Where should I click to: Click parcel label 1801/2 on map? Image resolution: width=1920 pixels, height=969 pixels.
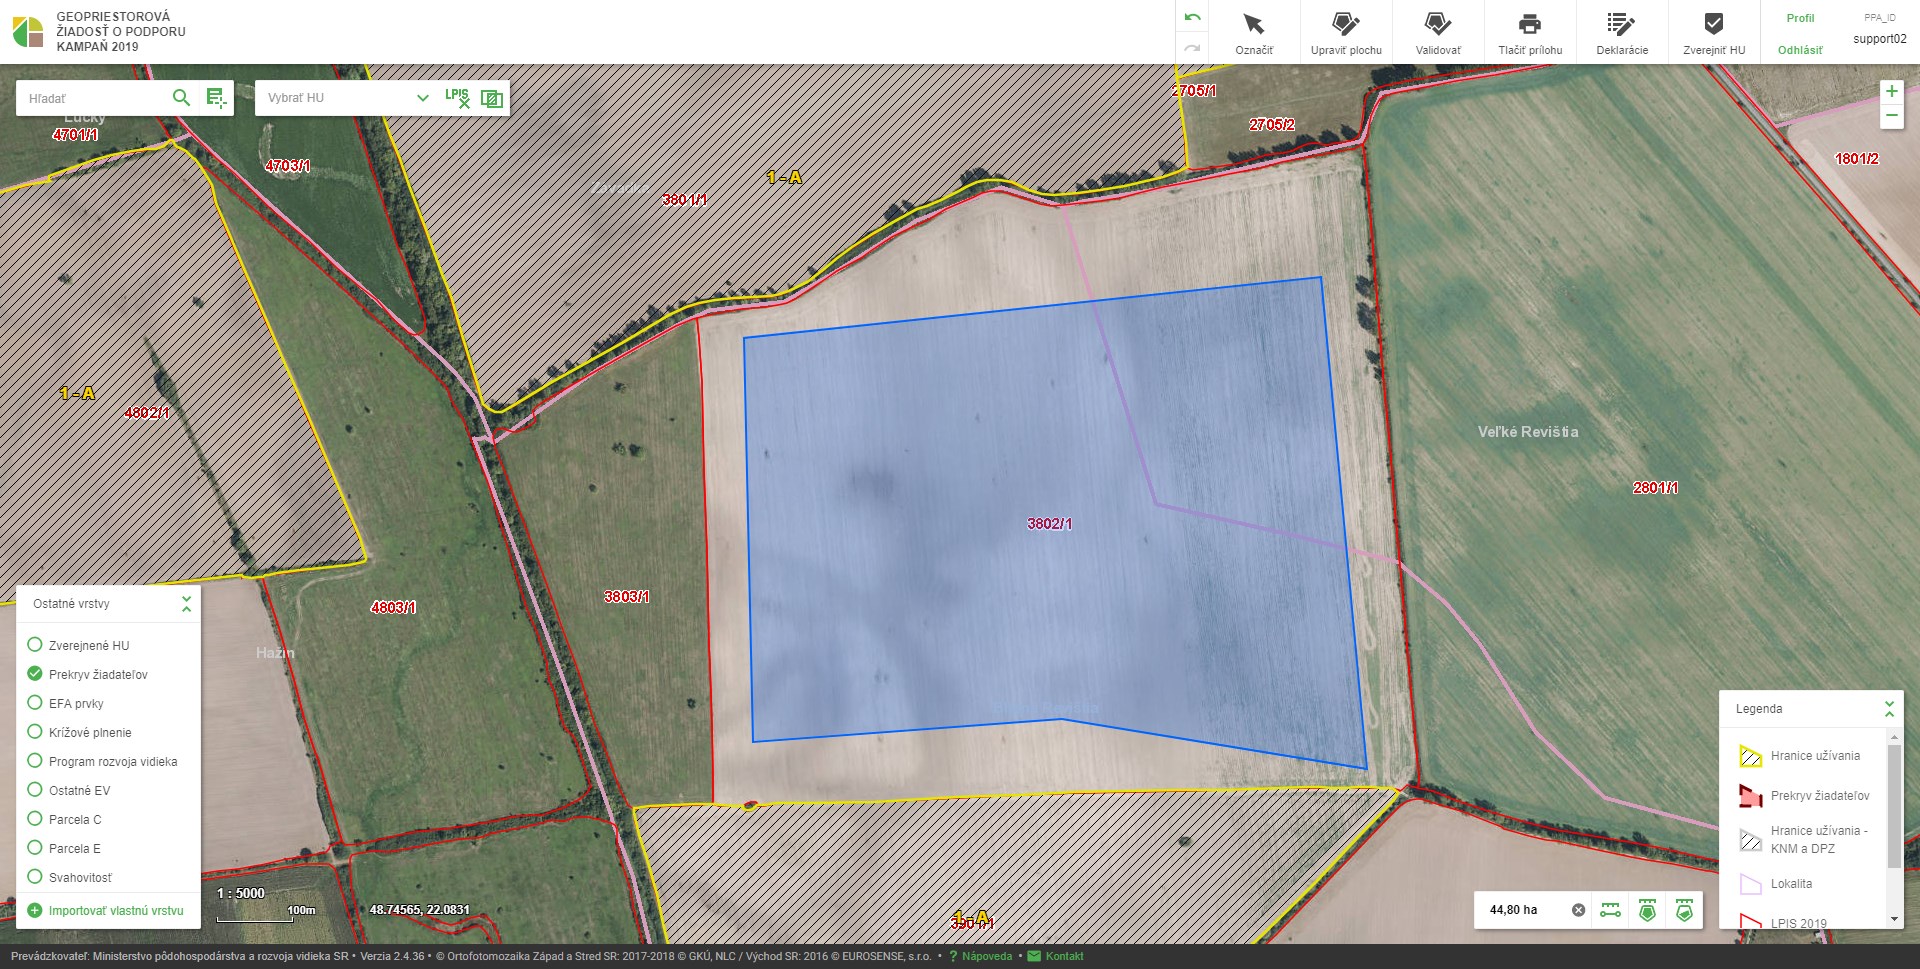pos(1857,159)
